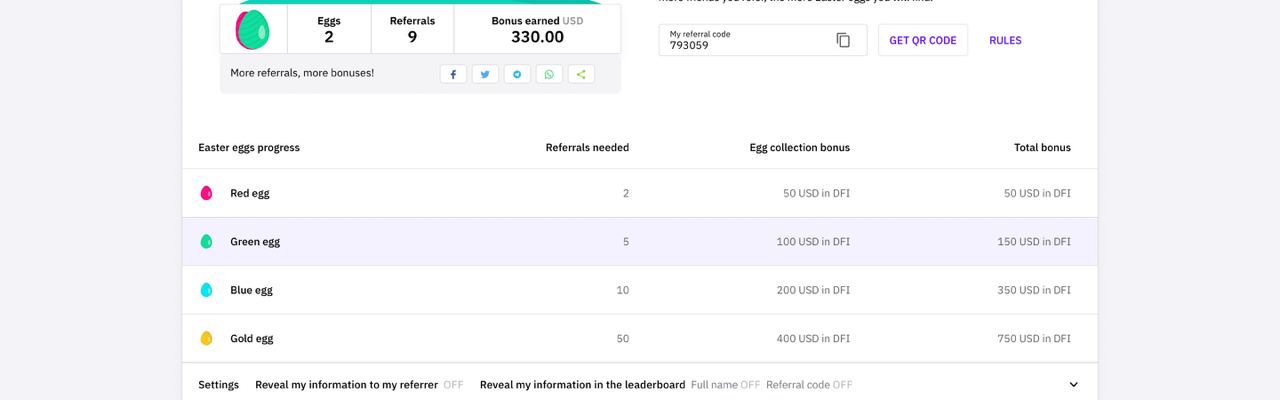Toggle Referral code leaderboard visibility
This screenshot has height=400, width=1280.
[842, 385]
